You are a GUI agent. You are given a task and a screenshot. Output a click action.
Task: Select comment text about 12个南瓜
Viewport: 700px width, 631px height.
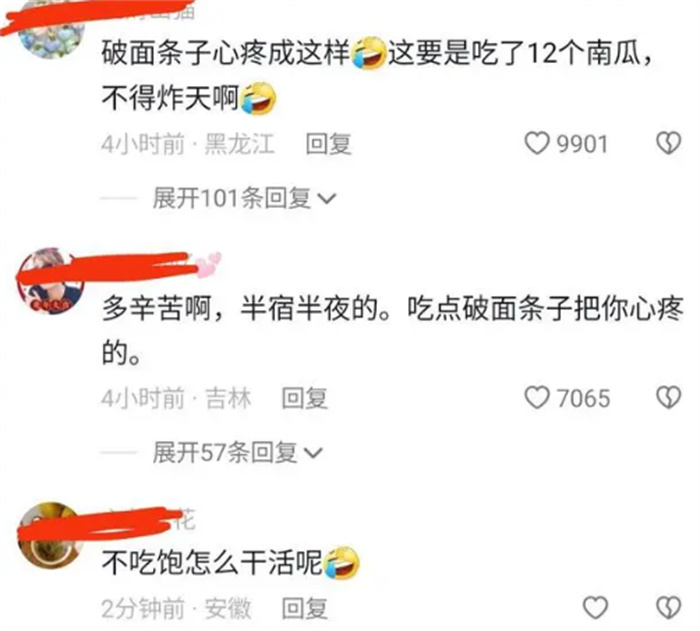(x=377, y=75)
